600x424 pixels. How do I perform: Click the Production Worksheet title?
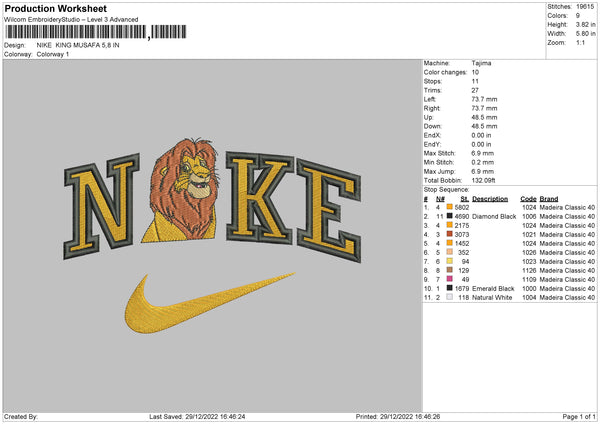coord(55,8)
